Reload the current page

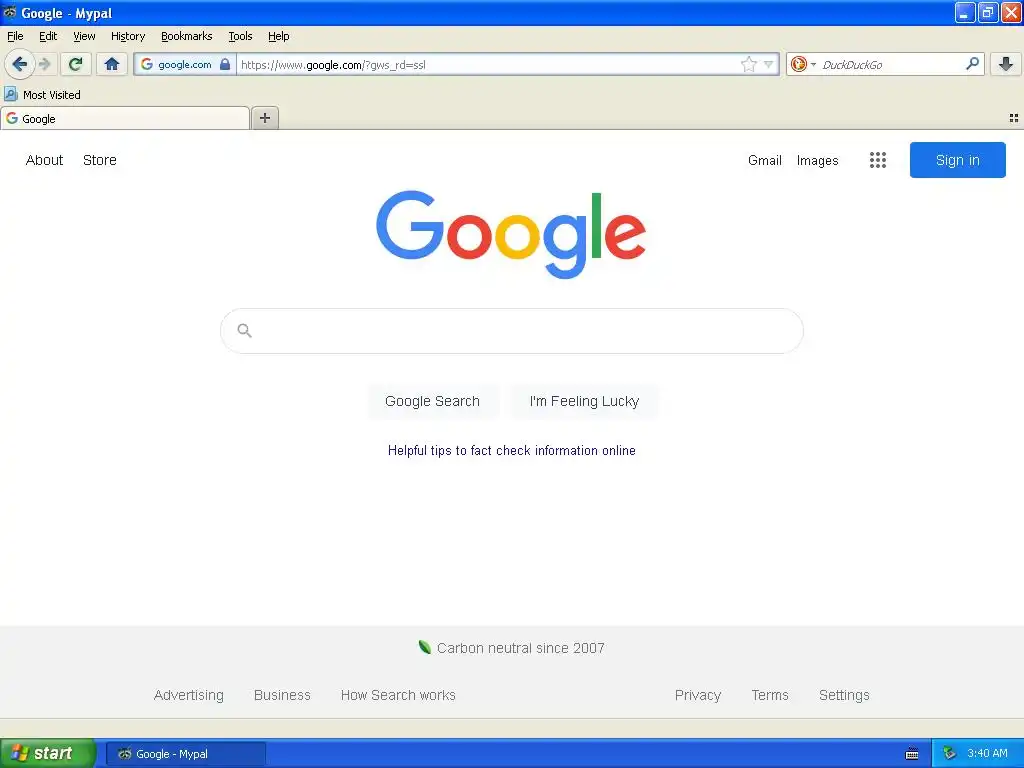[76, 64]
